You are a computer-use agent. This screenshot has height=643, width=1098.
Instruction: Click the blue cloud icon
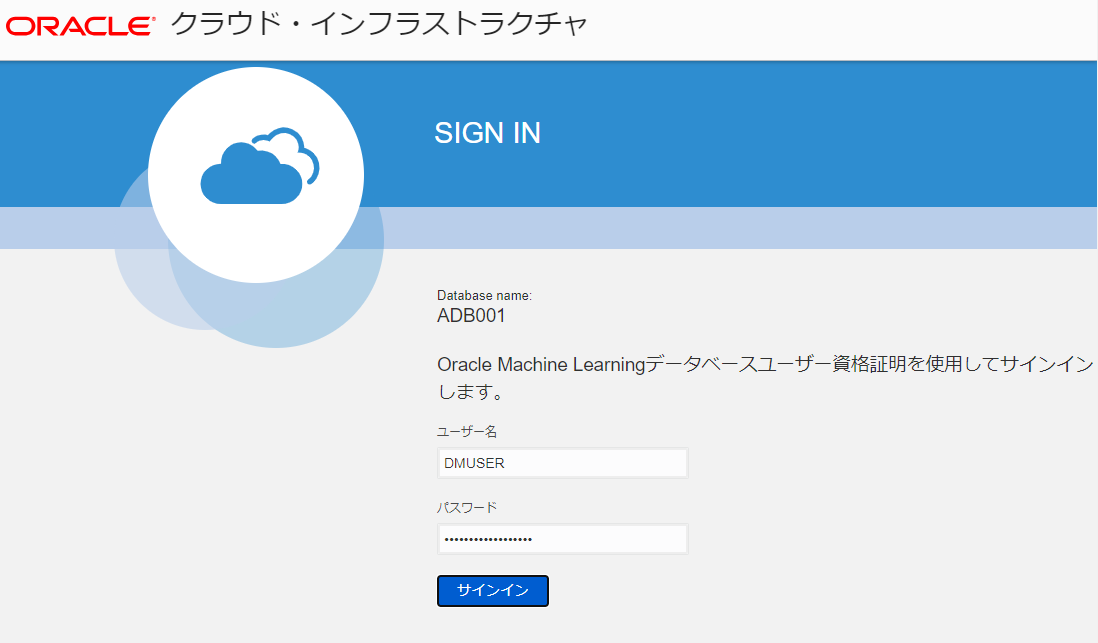point(260,167)
